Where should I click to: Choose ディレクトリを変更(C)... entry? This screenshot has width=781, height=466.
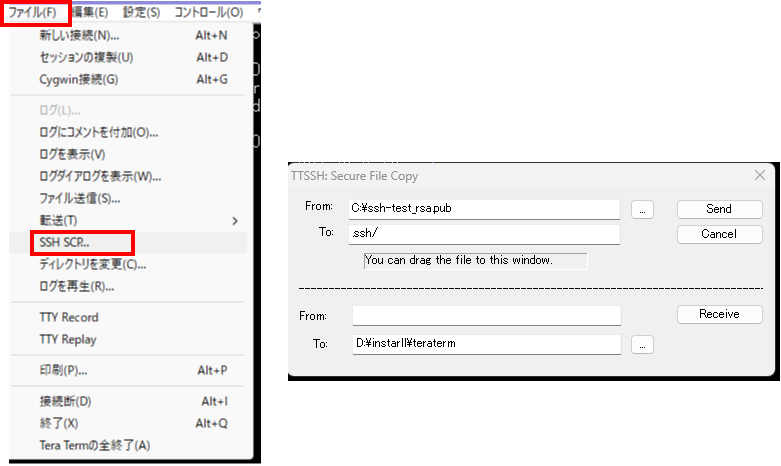[x=92, y=264]
